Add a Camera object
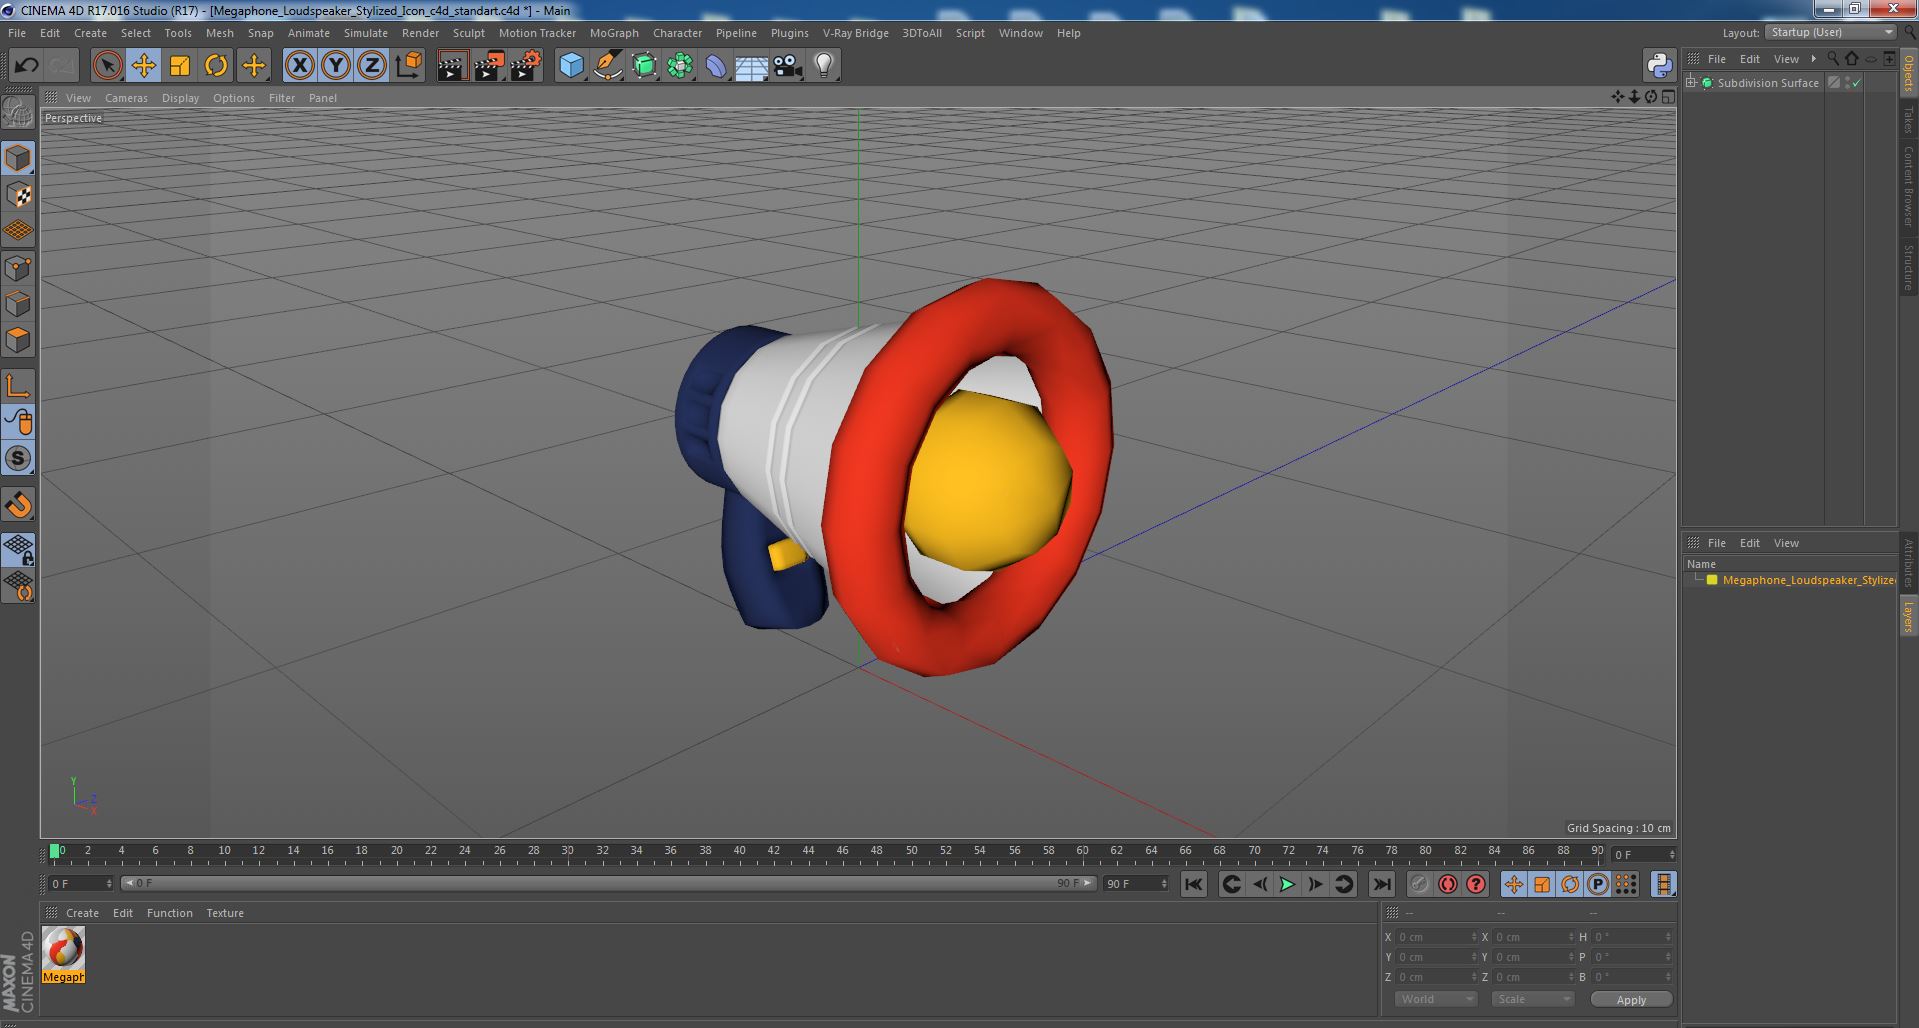Viewport: 1919px width, 1028px height. (788, 66)
